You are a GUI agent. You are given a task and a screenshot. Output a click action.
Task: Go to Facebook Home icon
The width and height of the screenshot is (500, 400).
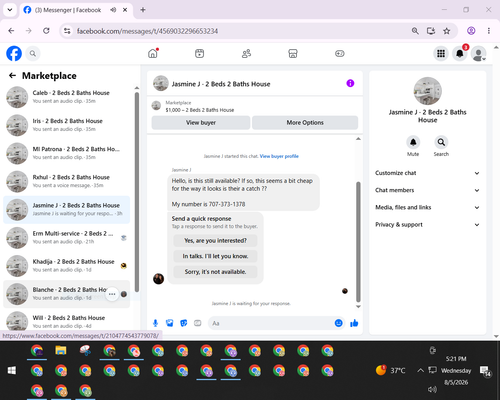click(x=153, y=53)
